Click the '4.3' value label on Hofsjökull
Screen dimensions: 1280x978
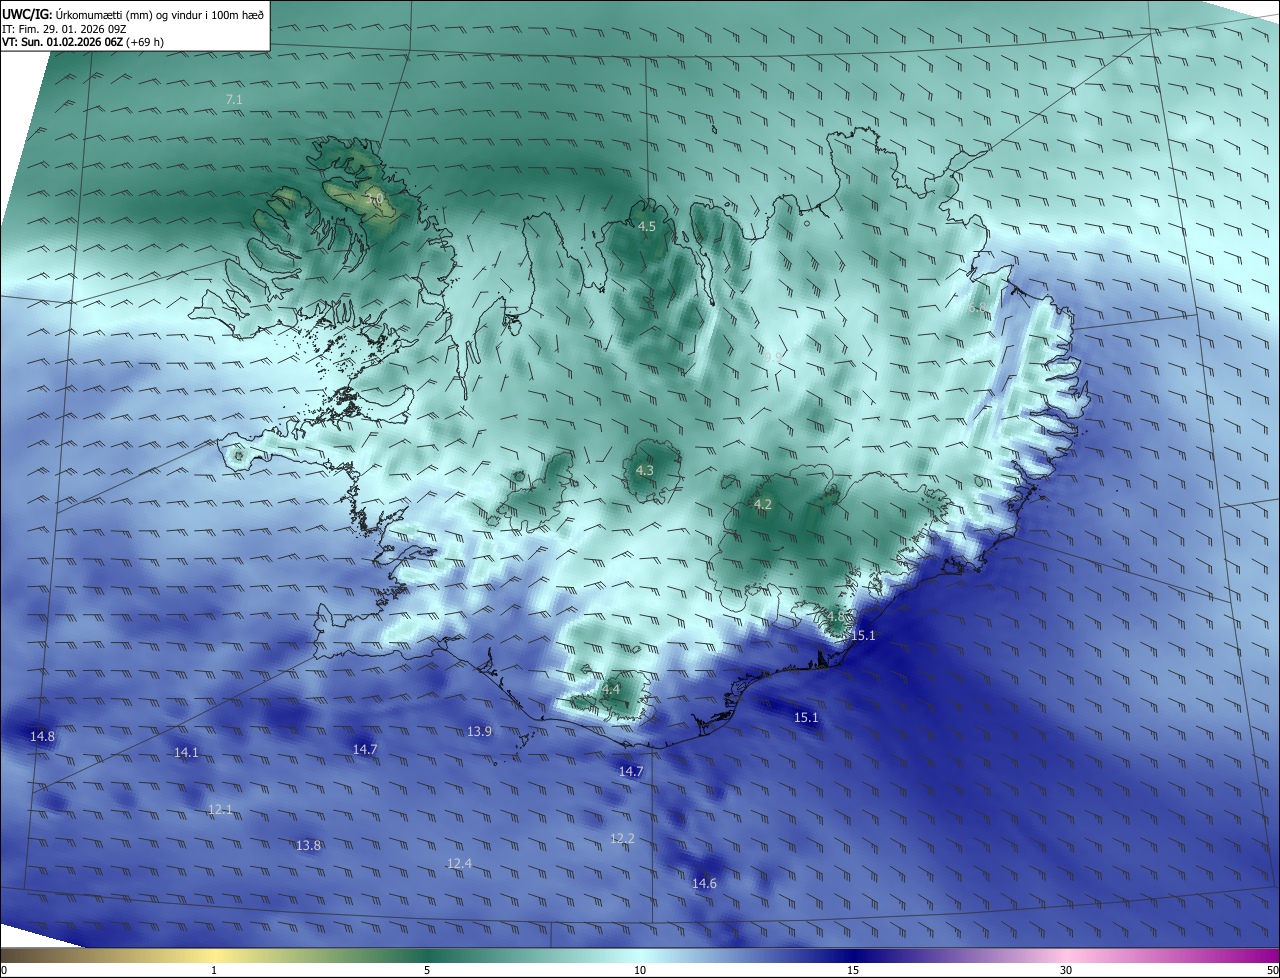(645, 470)
